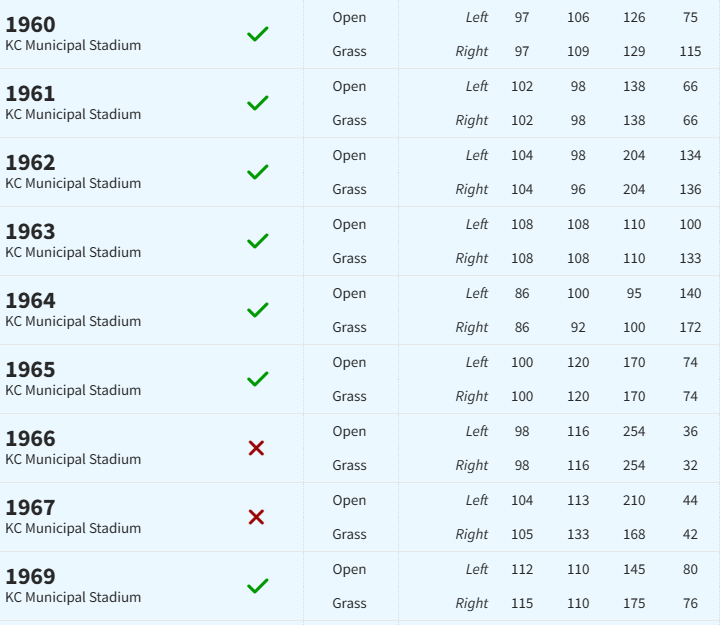
Task: Select the Right label for 1964
Action: (x=472, y=327)
